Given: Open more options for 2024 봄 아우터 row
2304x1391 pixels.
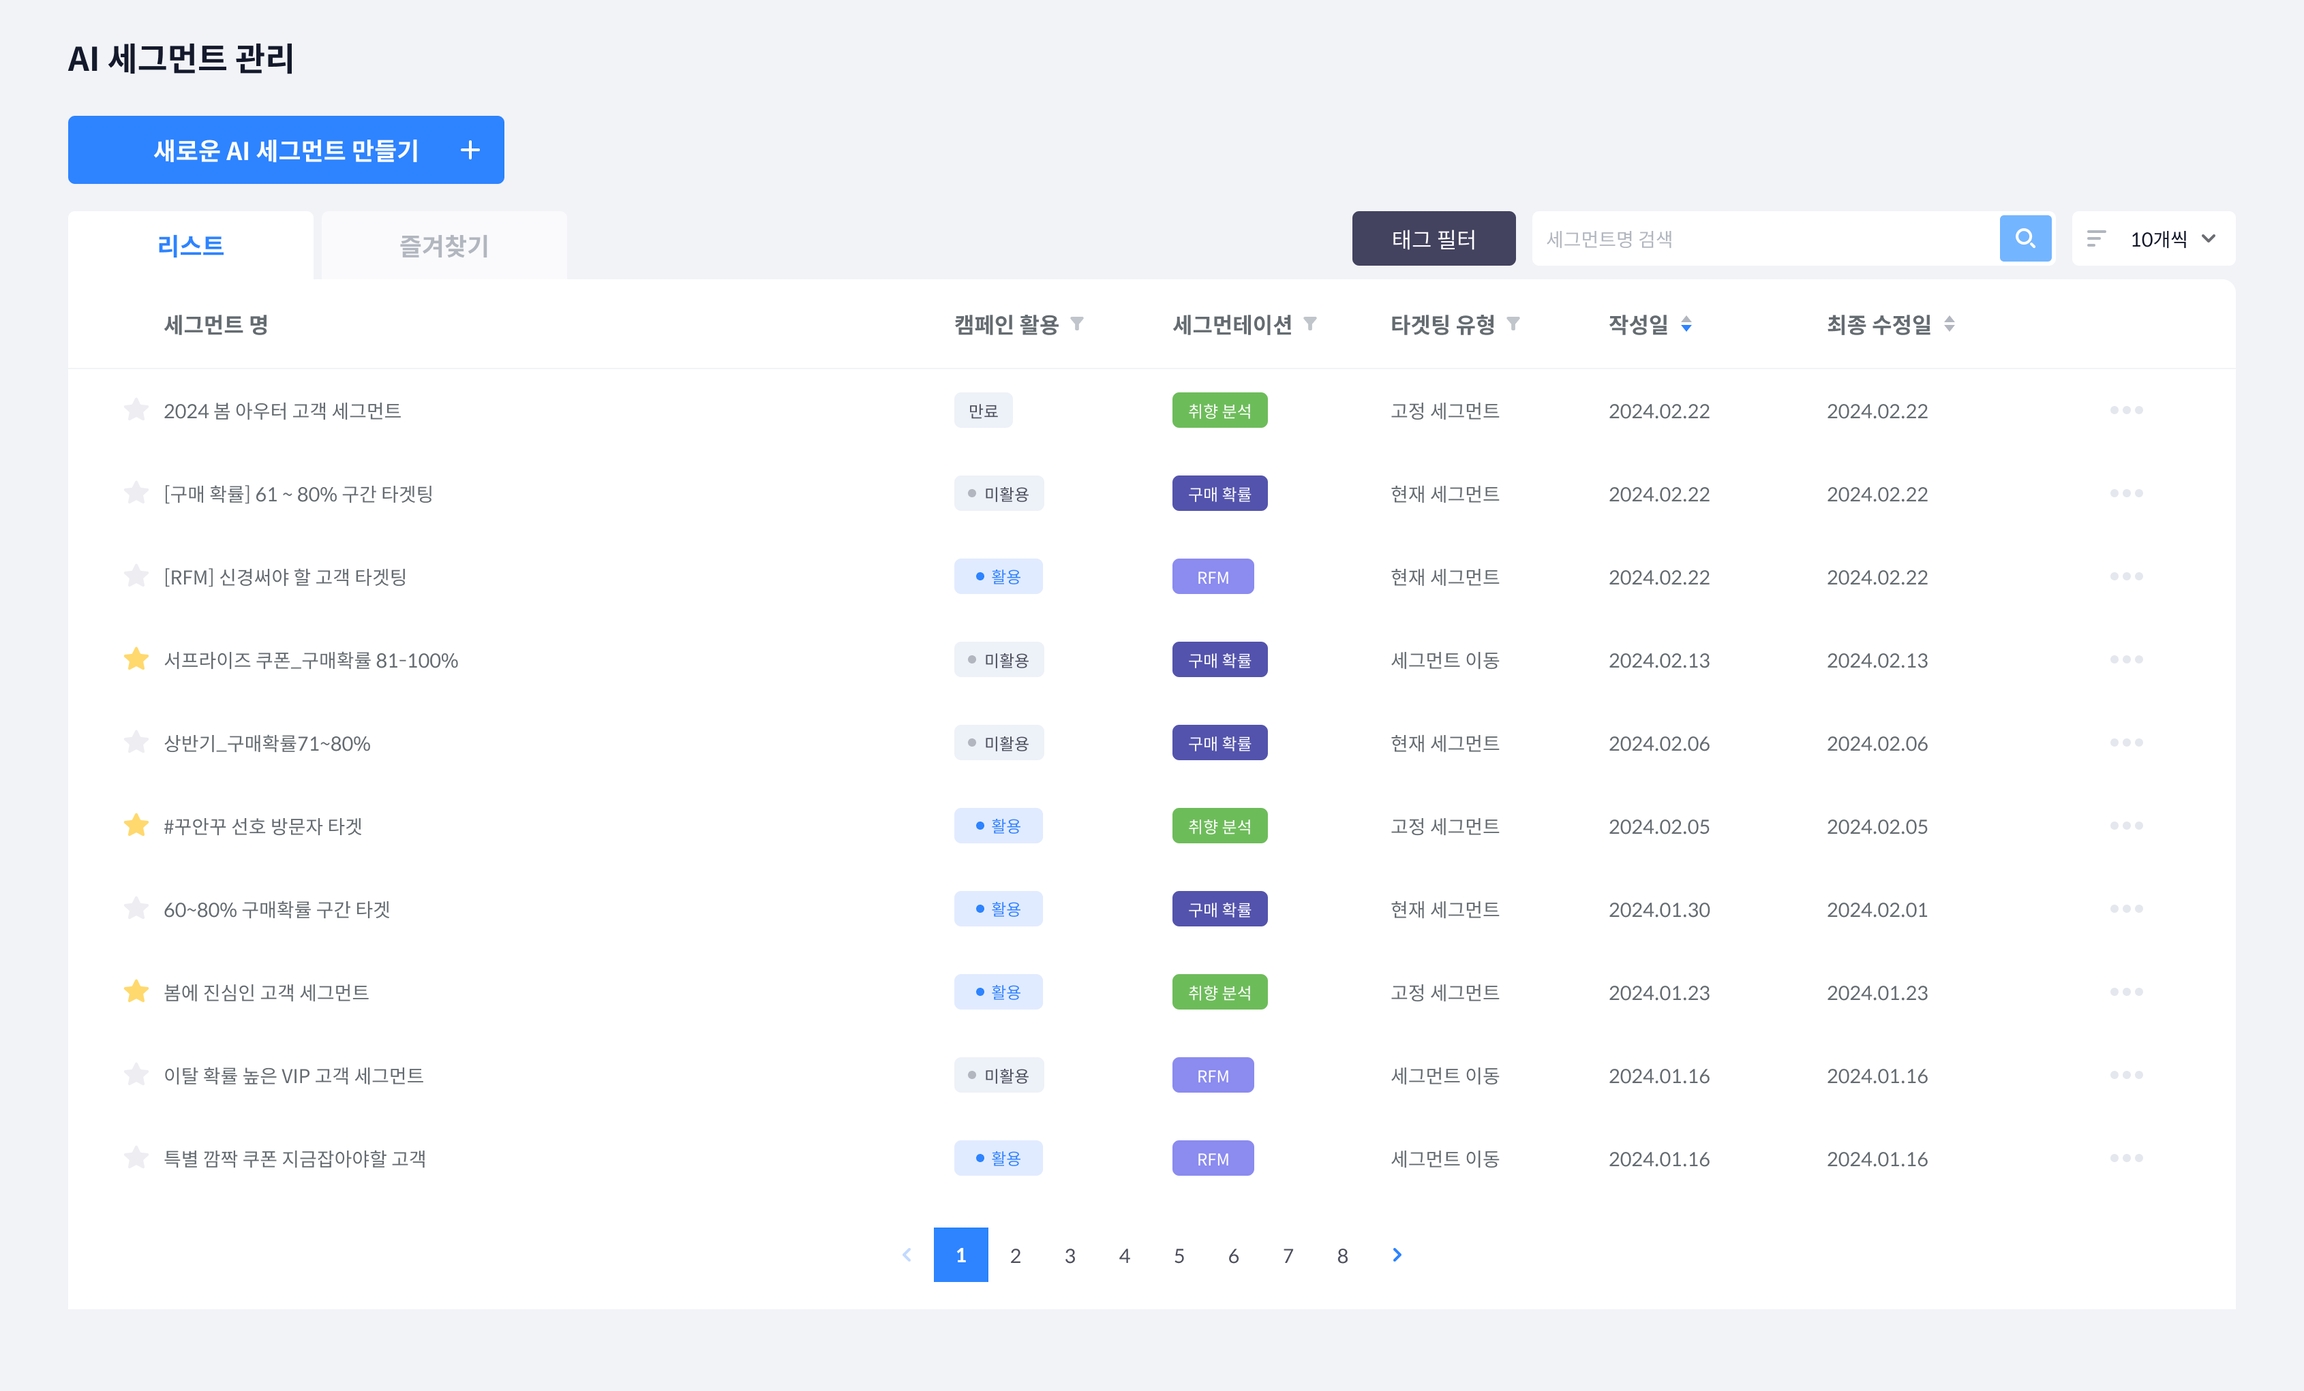Looking at the screenshot, I should [x=2126, y=410].
